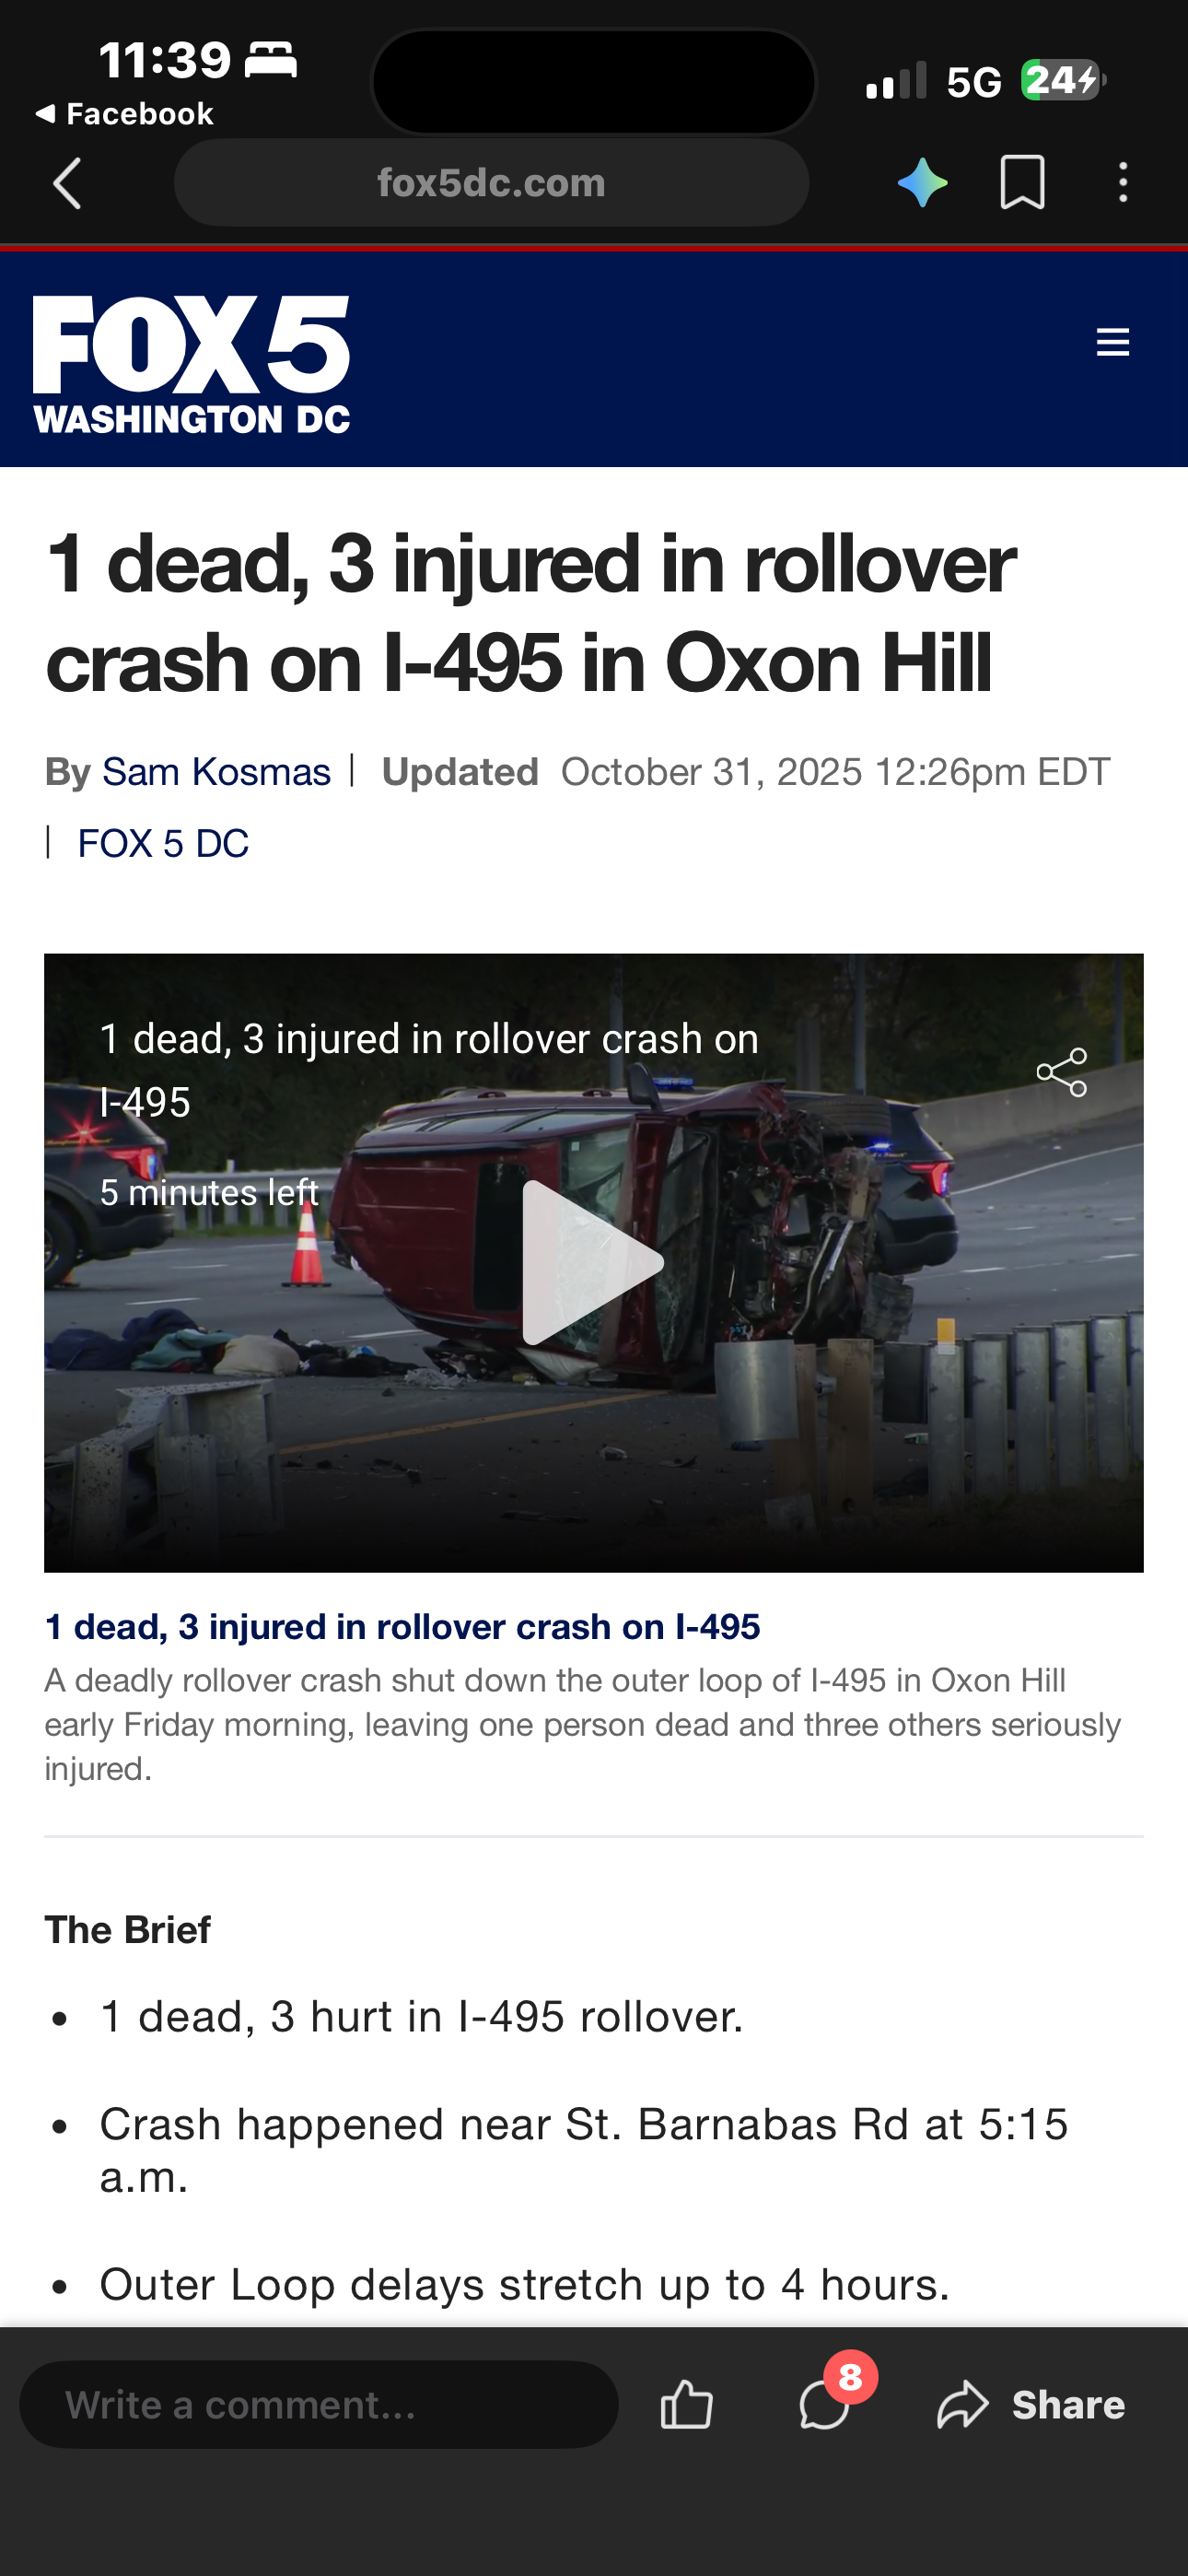Viewport: 1188px width, 2576px height.
Task: Go to FOX 5 Washington DC logo home
Action: (191, 364)
